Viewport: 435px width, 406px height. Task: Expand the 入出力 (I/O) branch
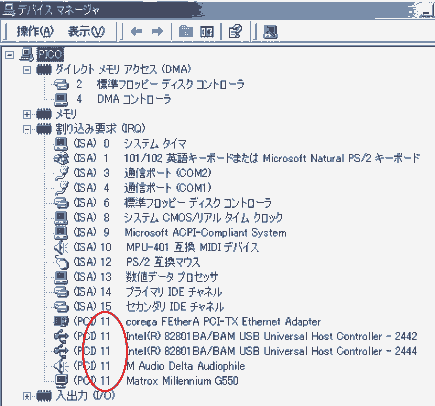pos(27,396)
